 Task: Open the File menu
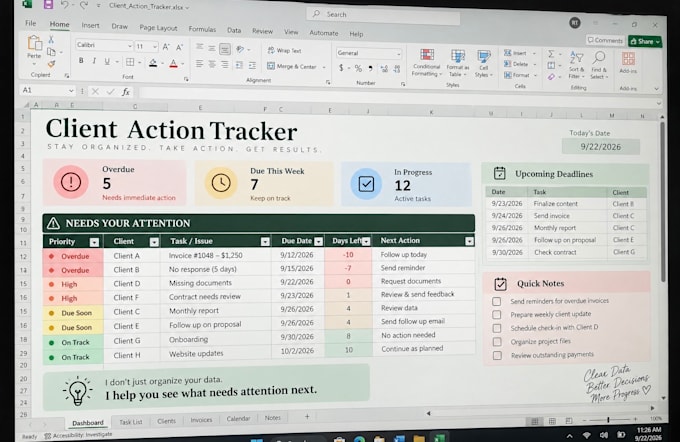[30, 23]
